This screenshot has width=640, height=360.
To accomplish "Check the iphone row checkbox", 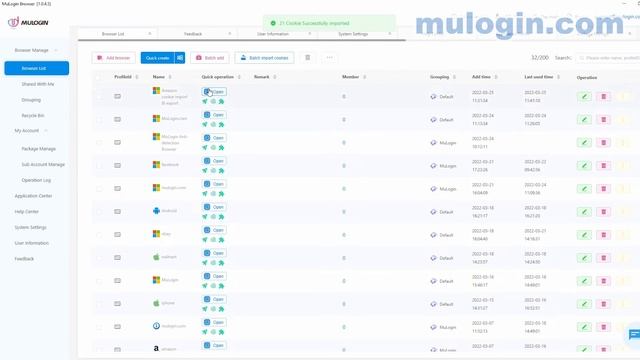I will 99,304.
